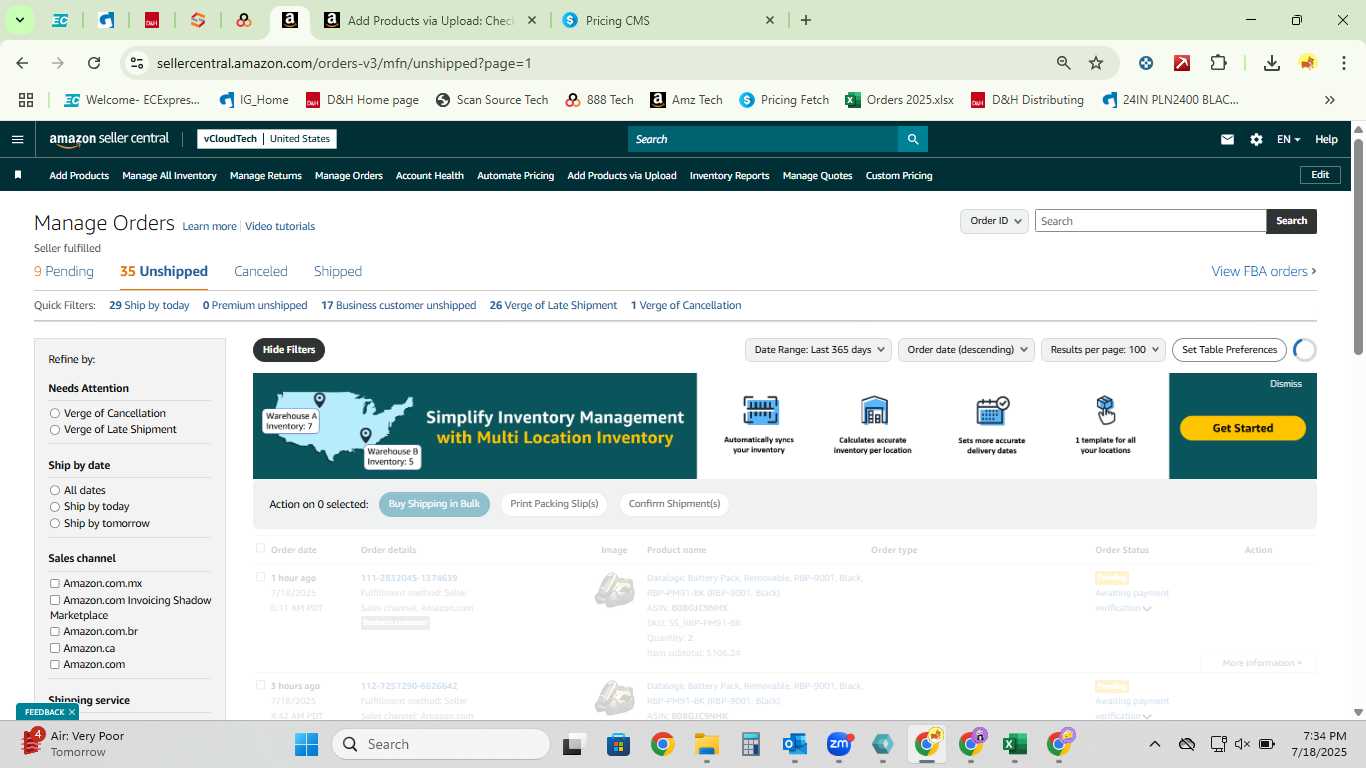Click the Edit button on the nav bar
Image resolution: width=1366 pixels, height=768 pixels.
pyautogui.click(x=1320, y=175)
